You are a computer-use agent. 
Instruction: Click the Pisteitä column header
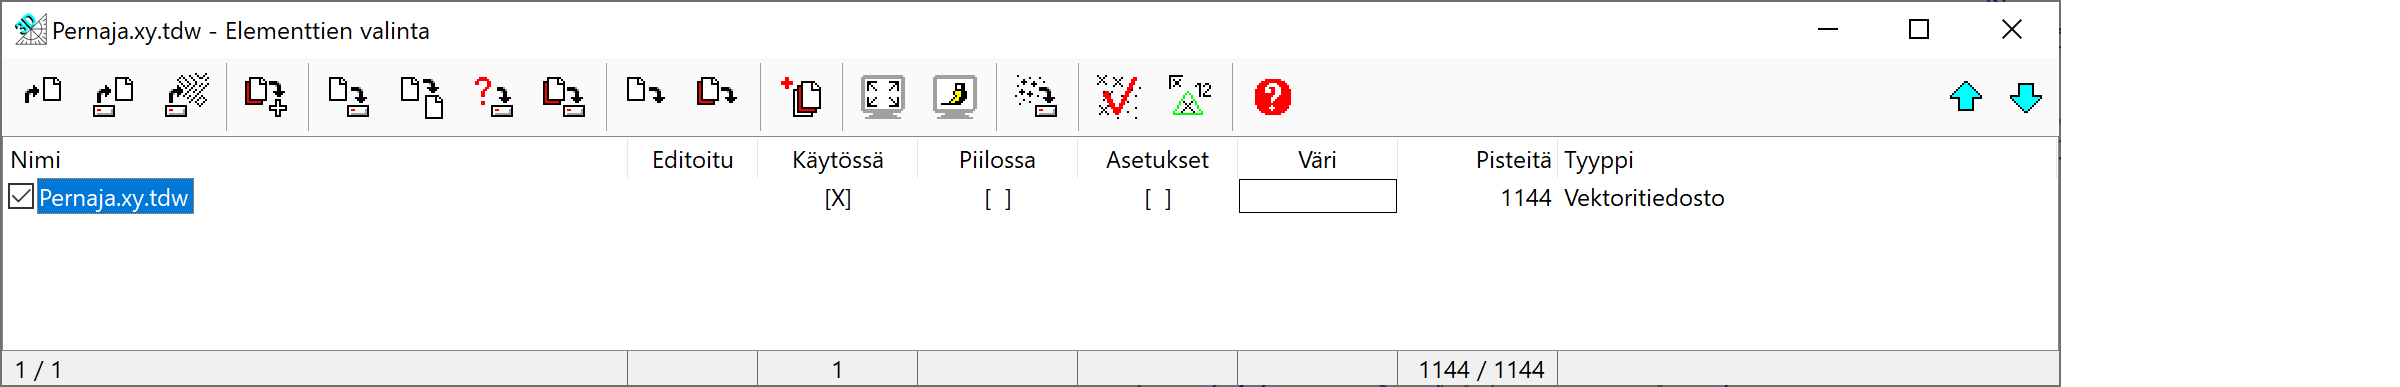(x=1514, y=160)
